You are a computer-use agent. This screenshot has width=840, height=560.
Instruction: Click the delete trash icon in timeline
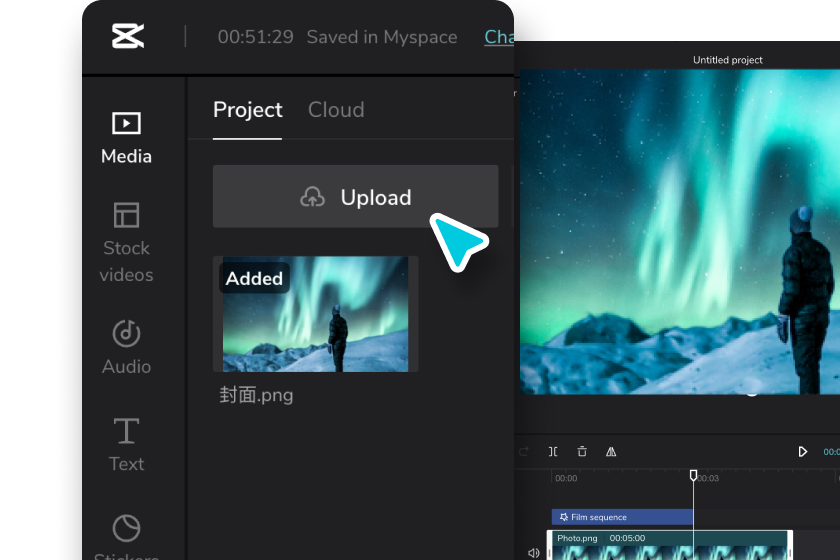click(582, 452)
